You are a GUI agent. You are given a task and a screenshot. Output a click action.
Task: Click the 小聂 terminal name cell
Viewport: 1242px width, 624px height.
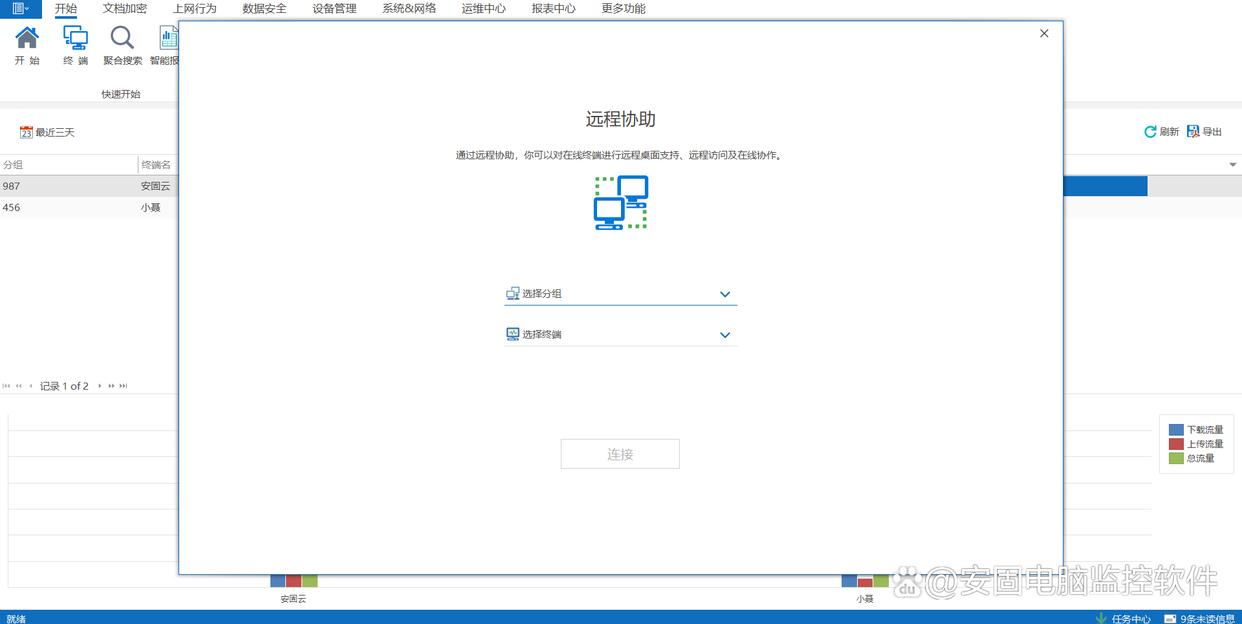click(150, 208)
